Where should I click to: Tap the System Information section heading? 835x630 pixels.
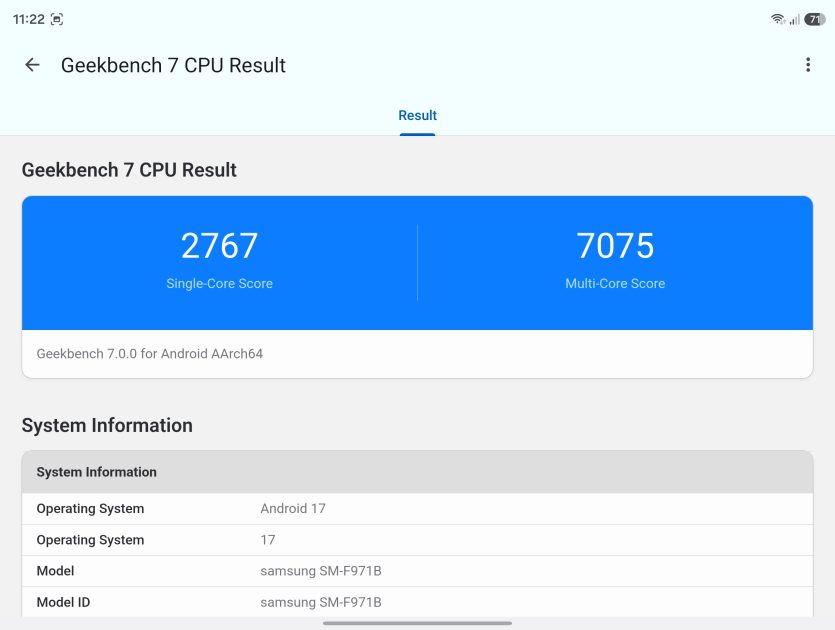click(107, 426)
